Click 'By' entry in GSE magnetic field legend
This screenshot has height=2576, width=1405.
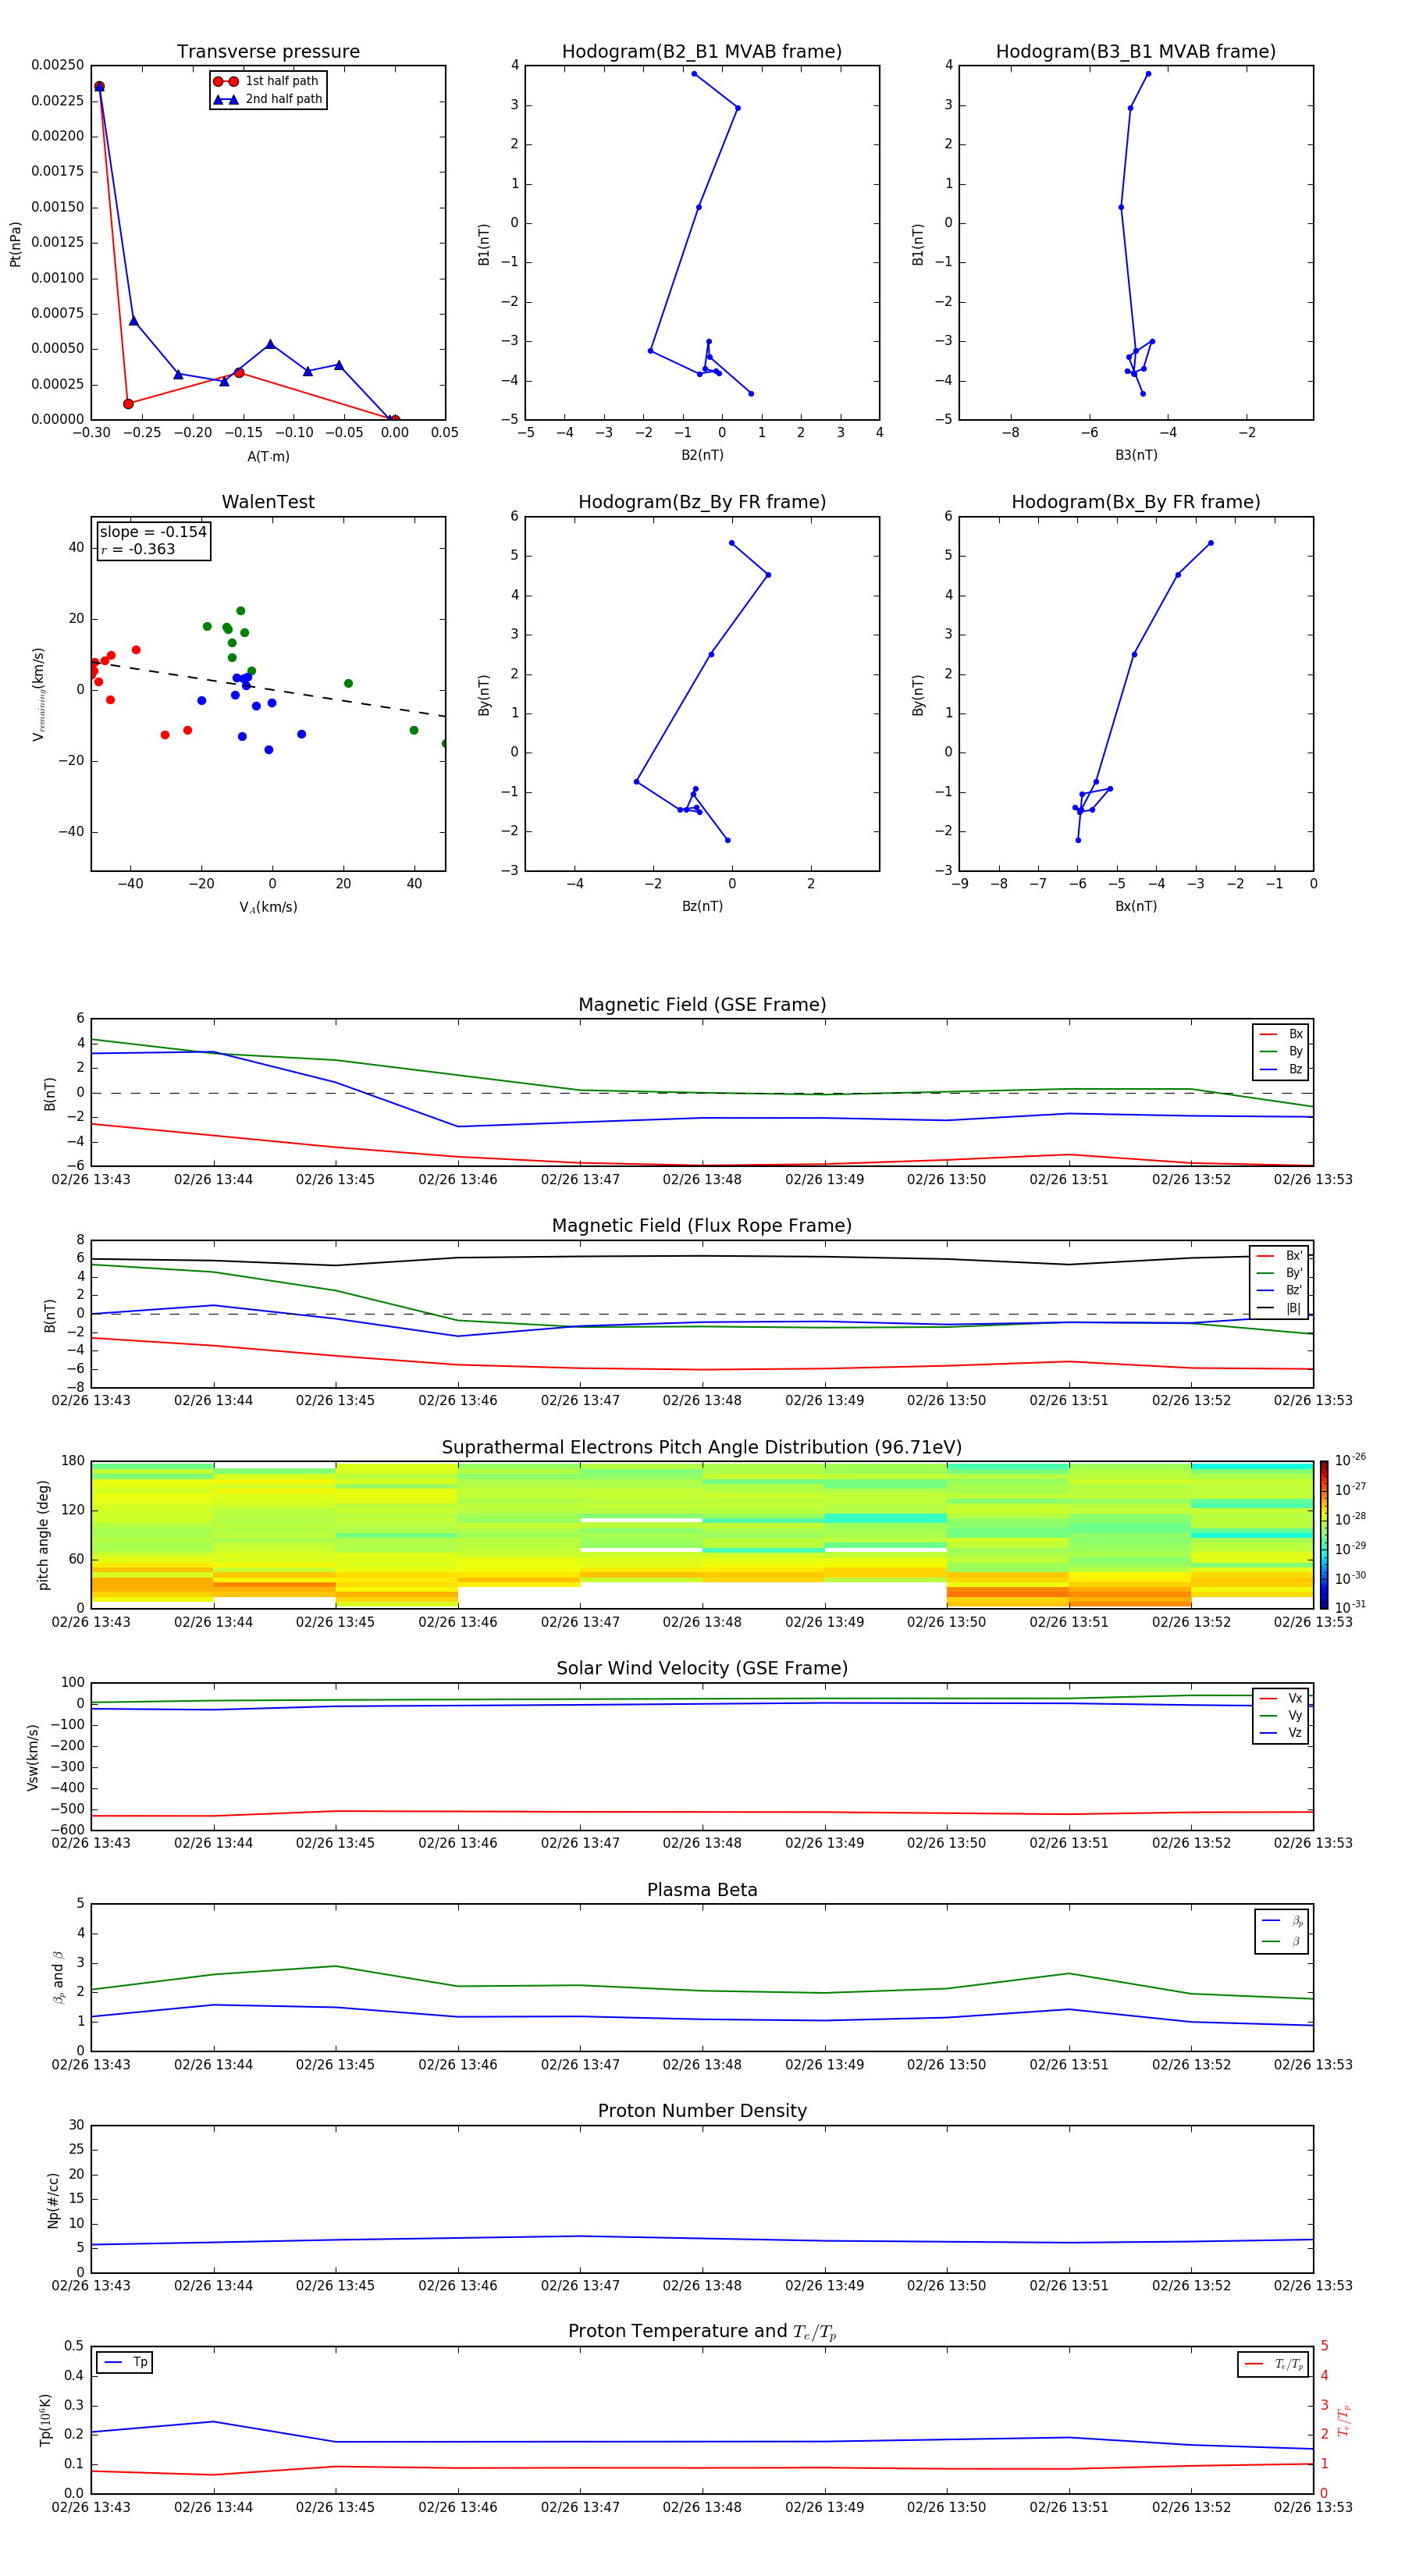1282,1051
